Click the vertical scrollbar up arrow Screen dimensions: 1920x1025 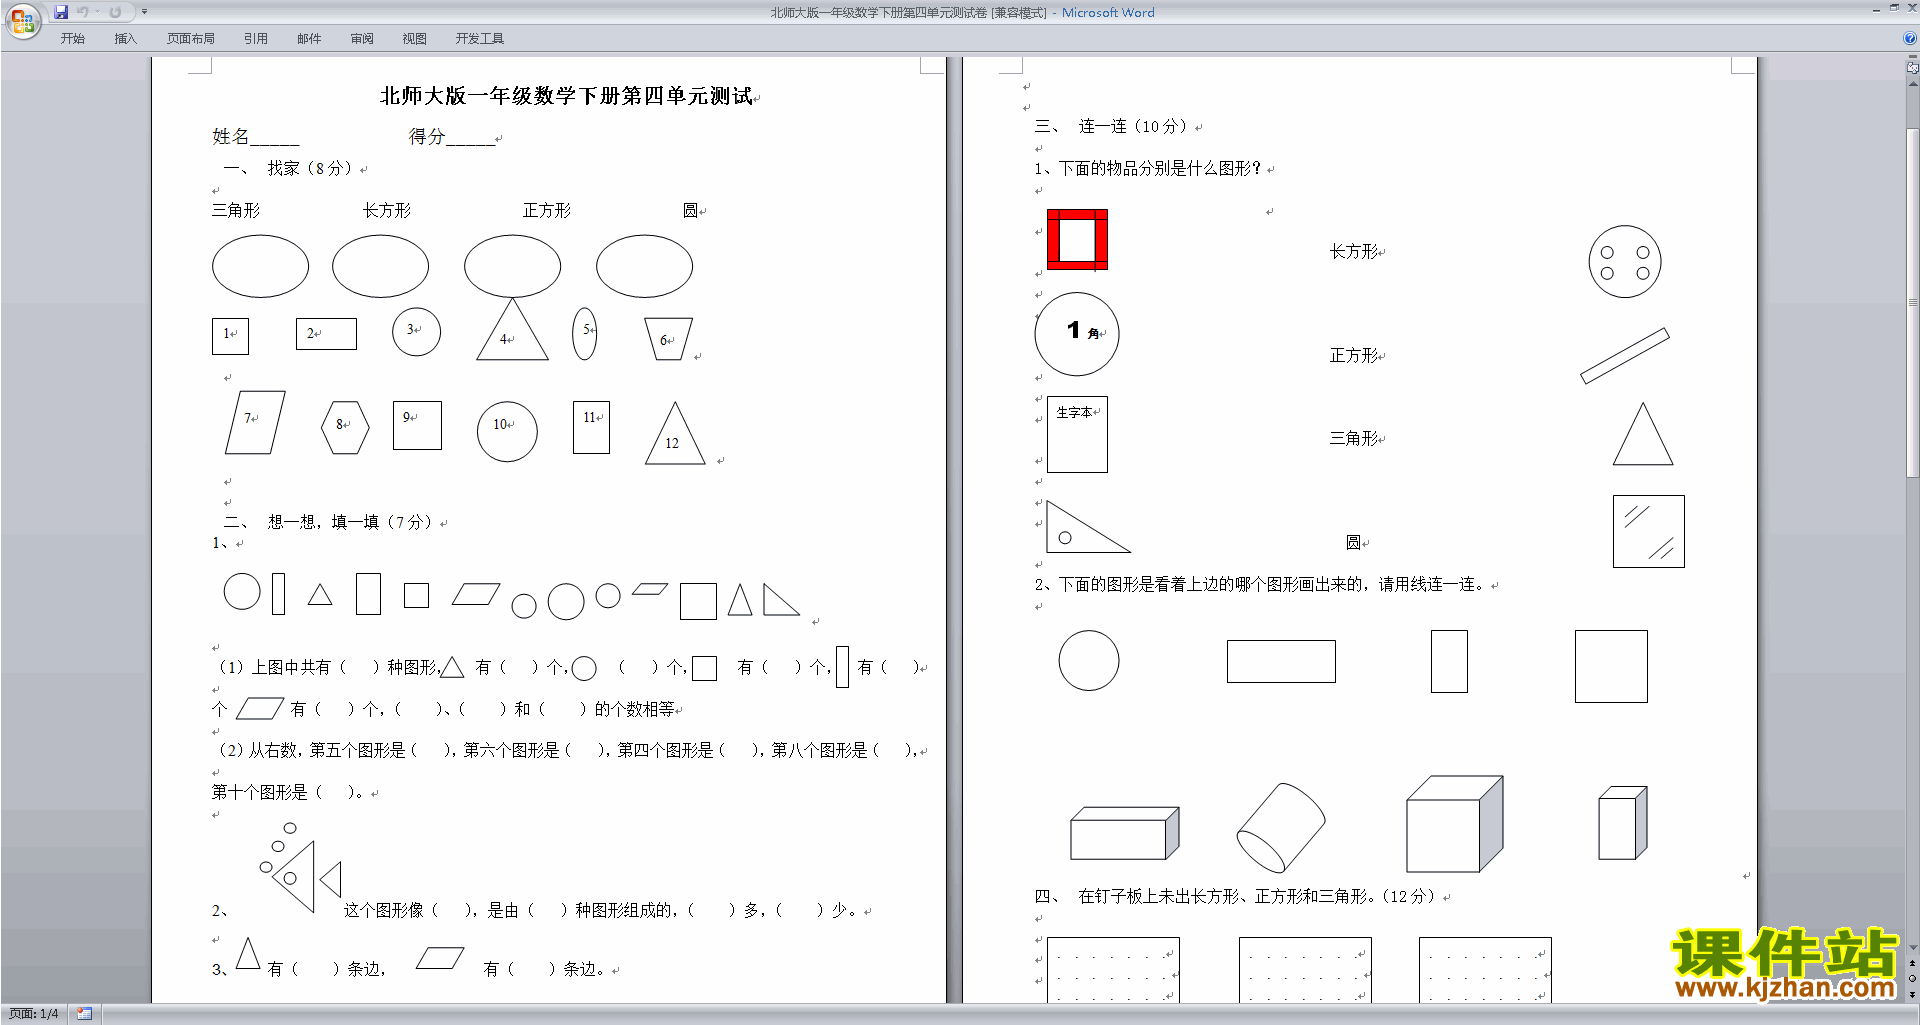click(1912, 84)
